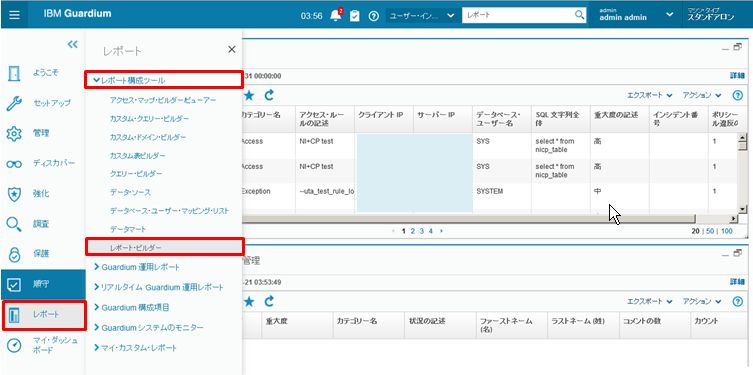This screenshot has height=375, width=753.
Task: Sort by カテゴリー名 column in lower table
Action: tap(356, 321)
